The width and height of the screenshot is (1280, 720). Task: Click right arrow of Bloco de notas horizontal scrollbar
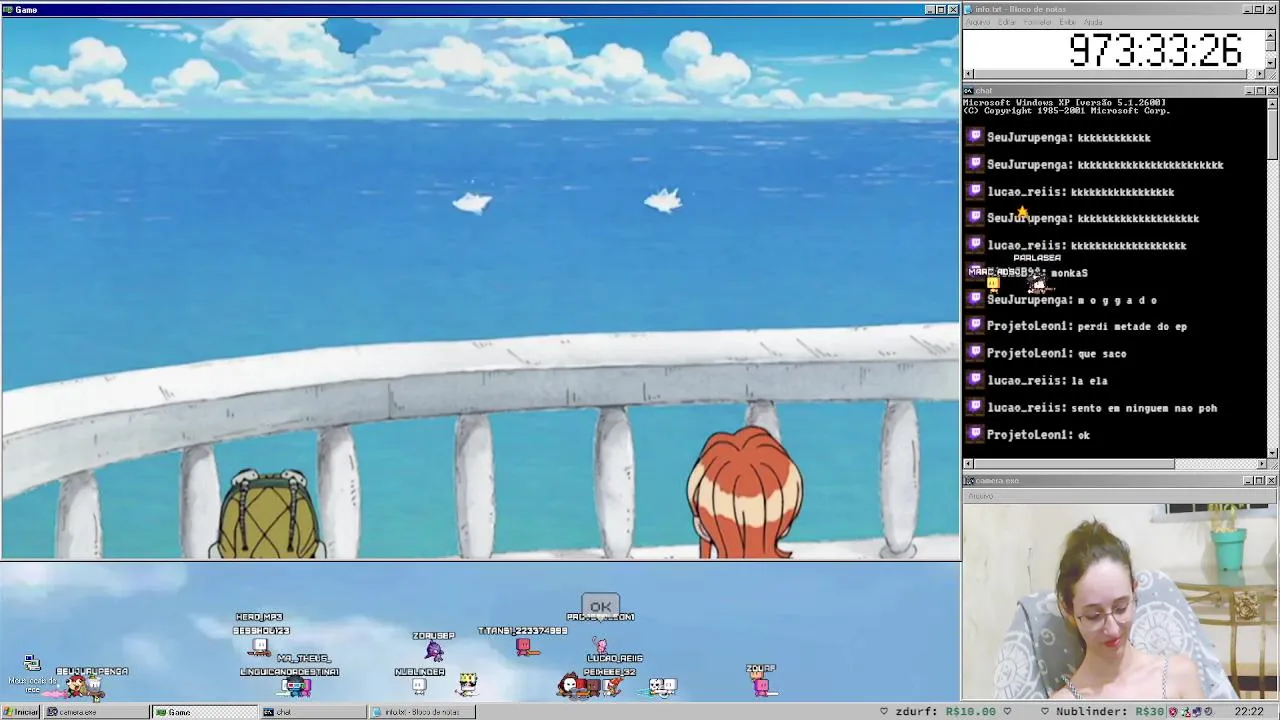1259,74
